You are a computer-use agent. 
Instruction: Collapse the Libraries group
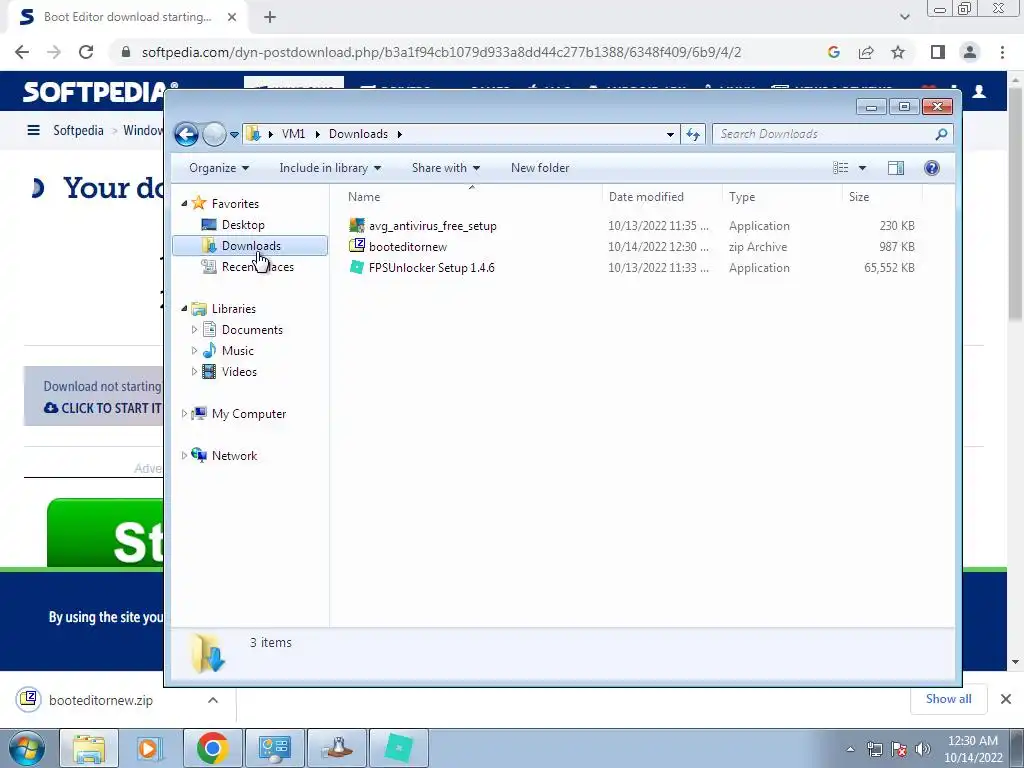184,308
